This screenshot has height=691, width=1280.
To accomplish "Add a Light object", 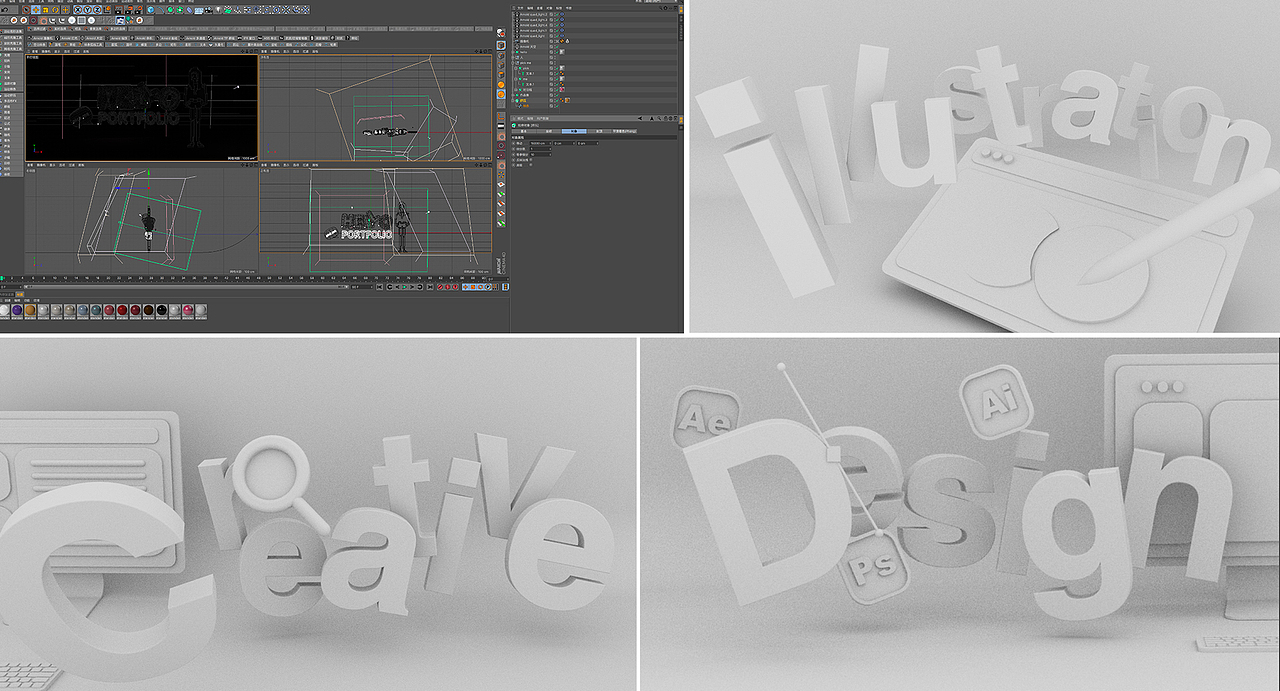I will (218, 10).
